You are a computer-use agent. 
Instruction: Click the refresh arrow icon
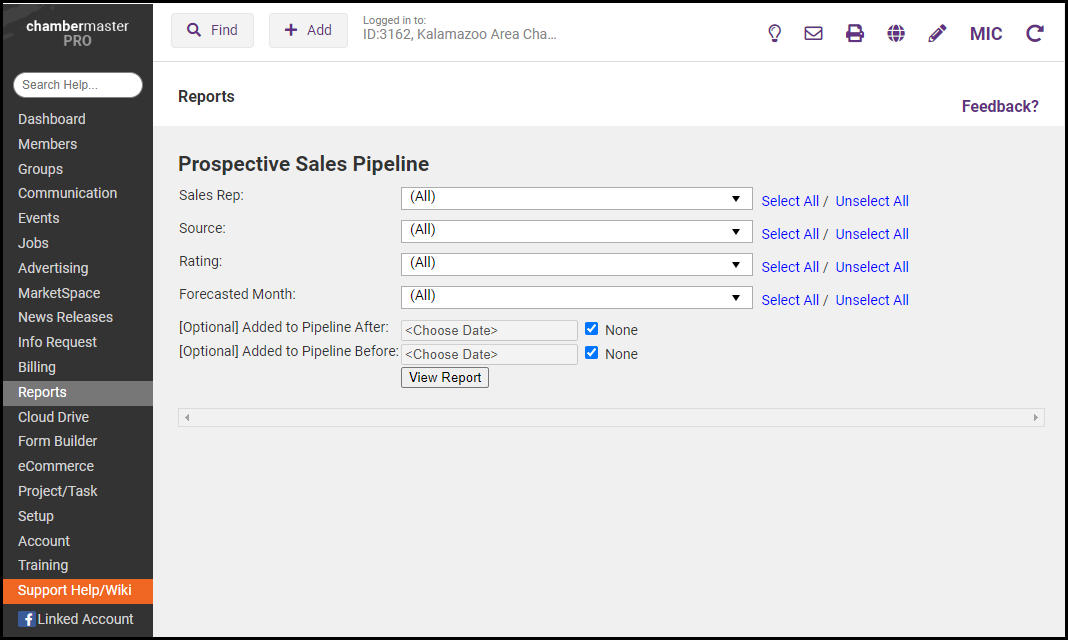pyautogui.click(x=1035, y=33)
